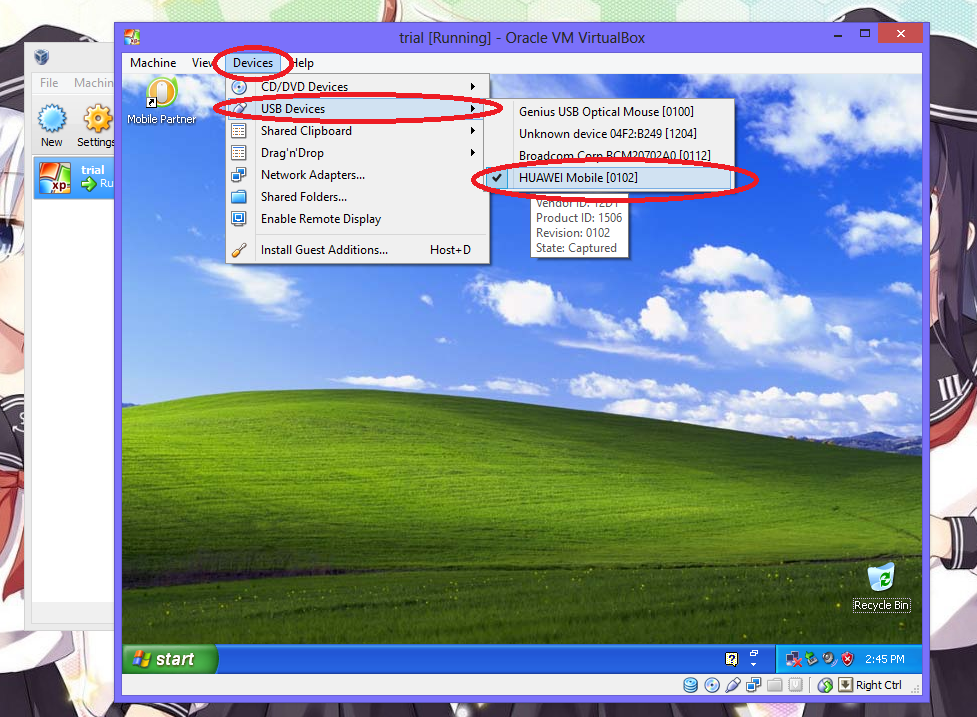
Task: Click the optical disc status bar icon
Action: click(x=710, y=684)
